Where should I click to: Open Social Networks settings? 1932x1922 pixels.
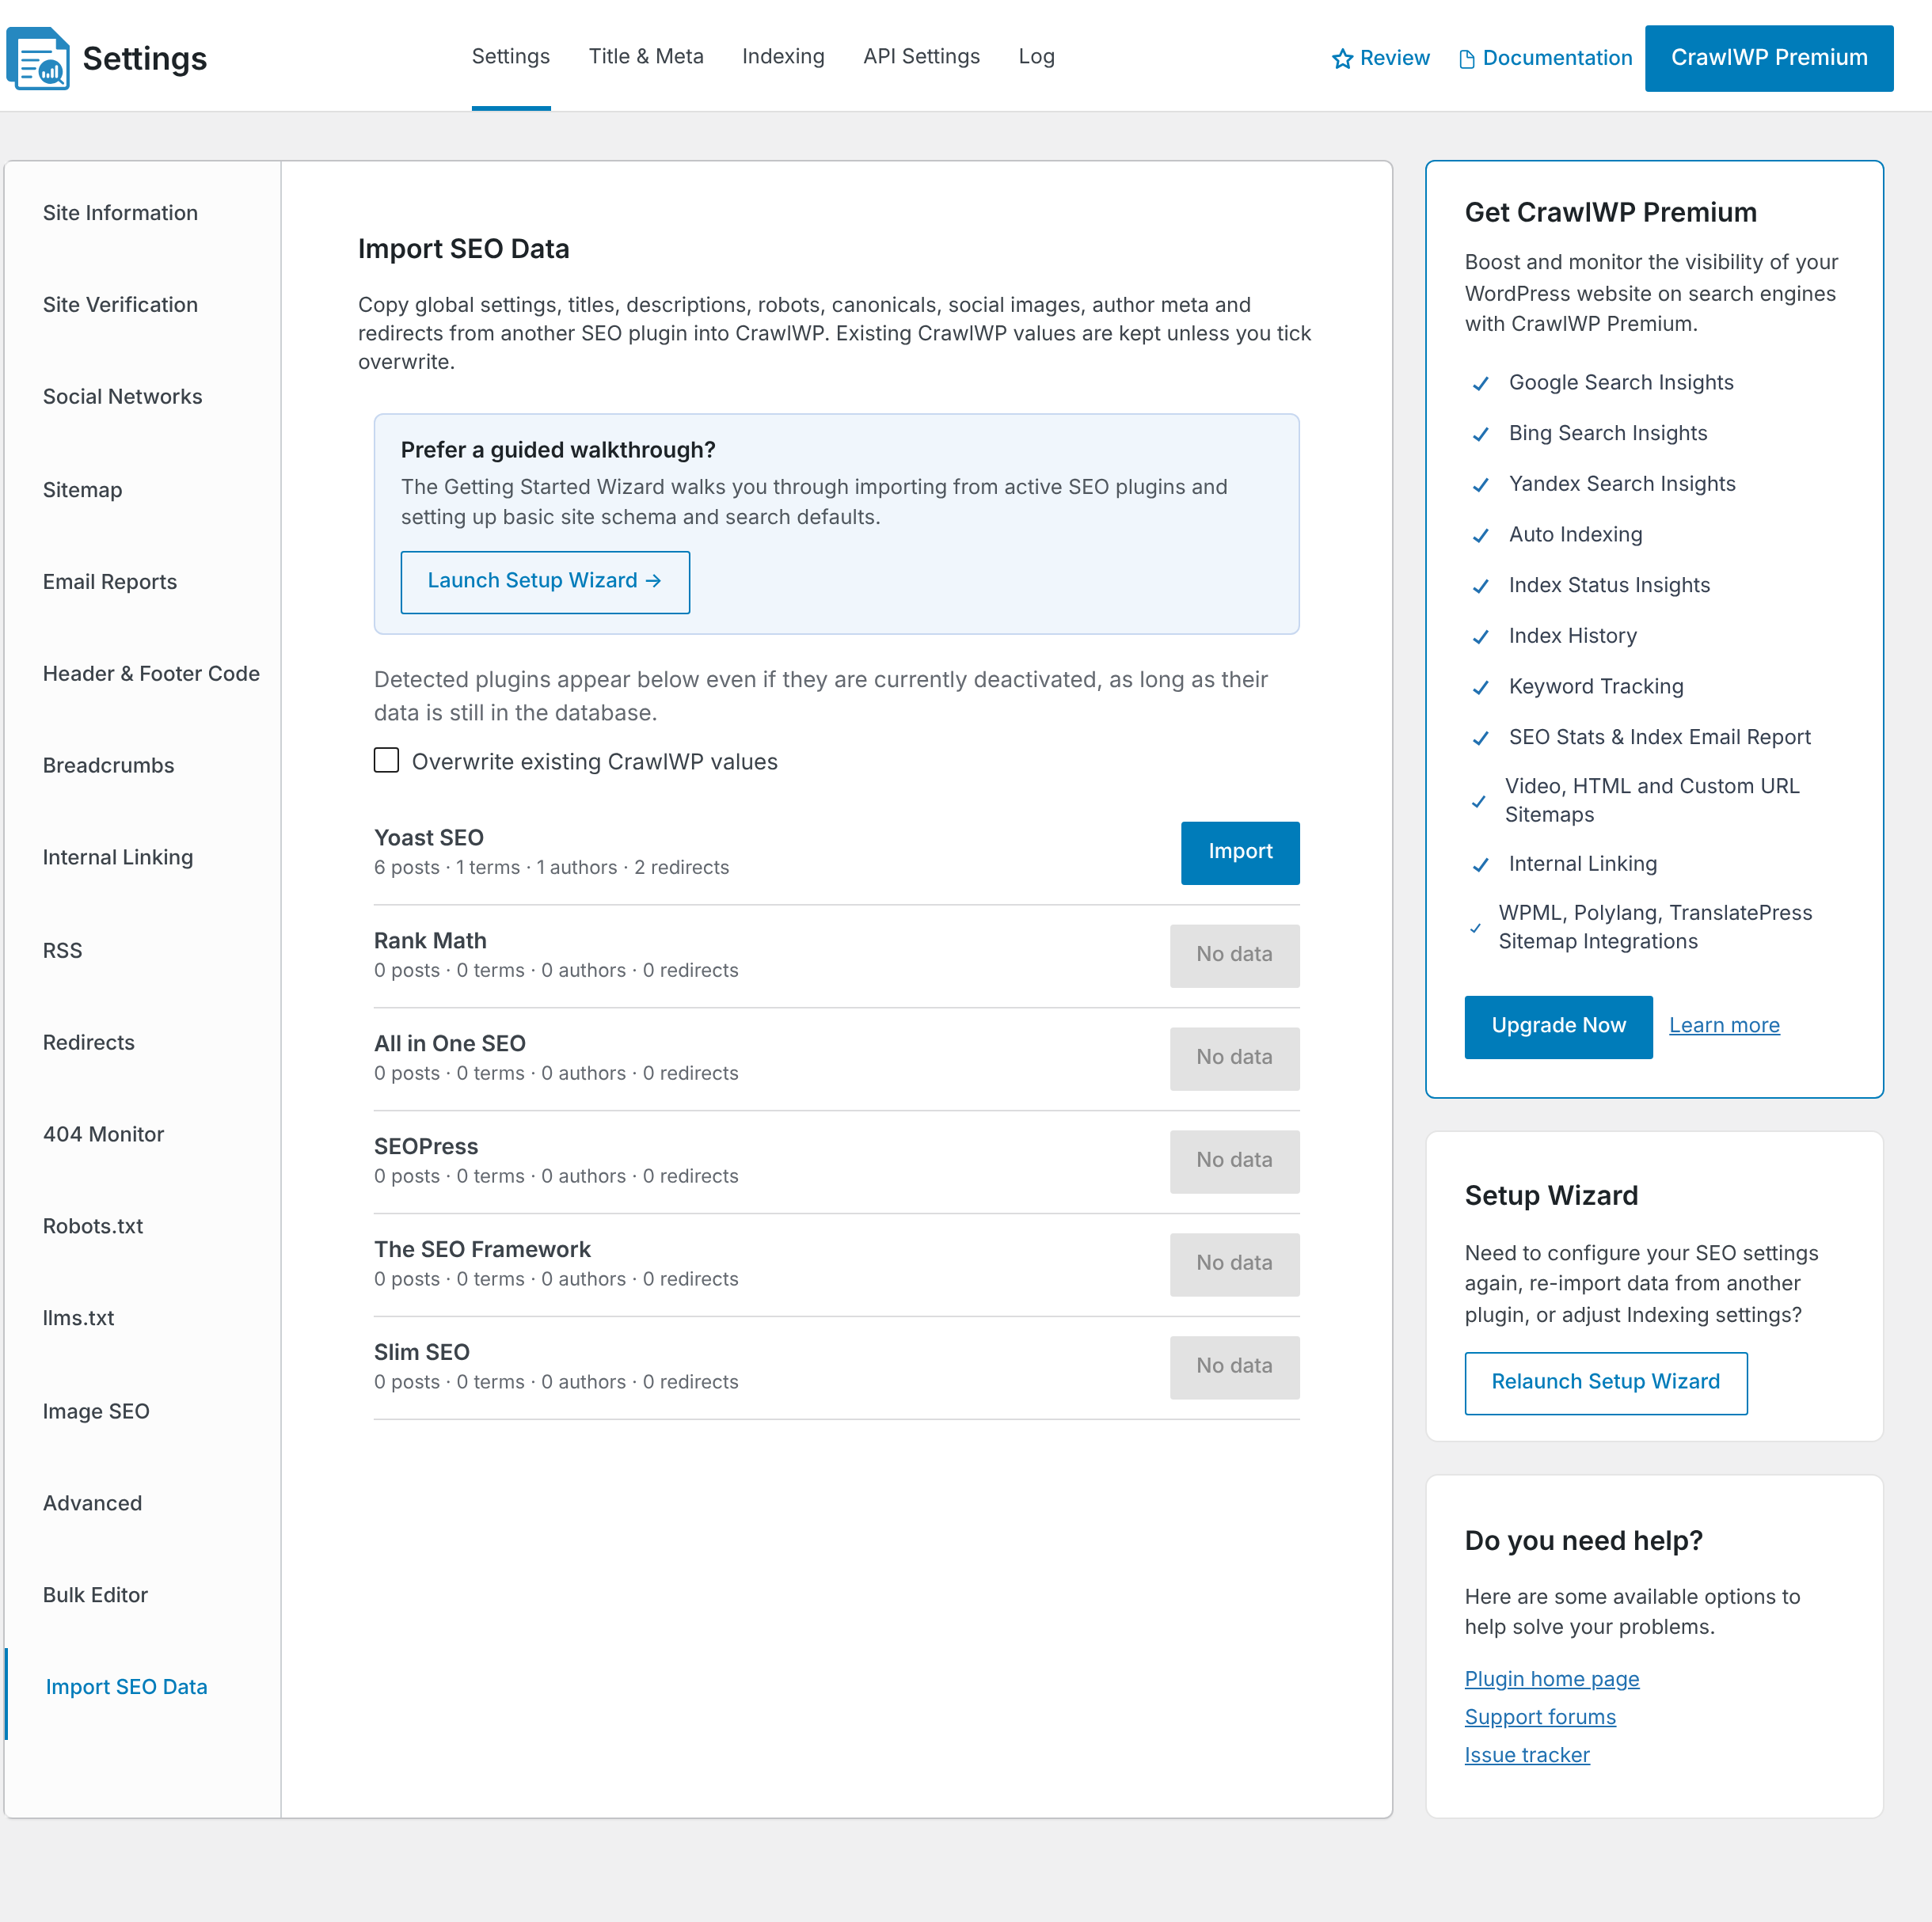(122, 397)
